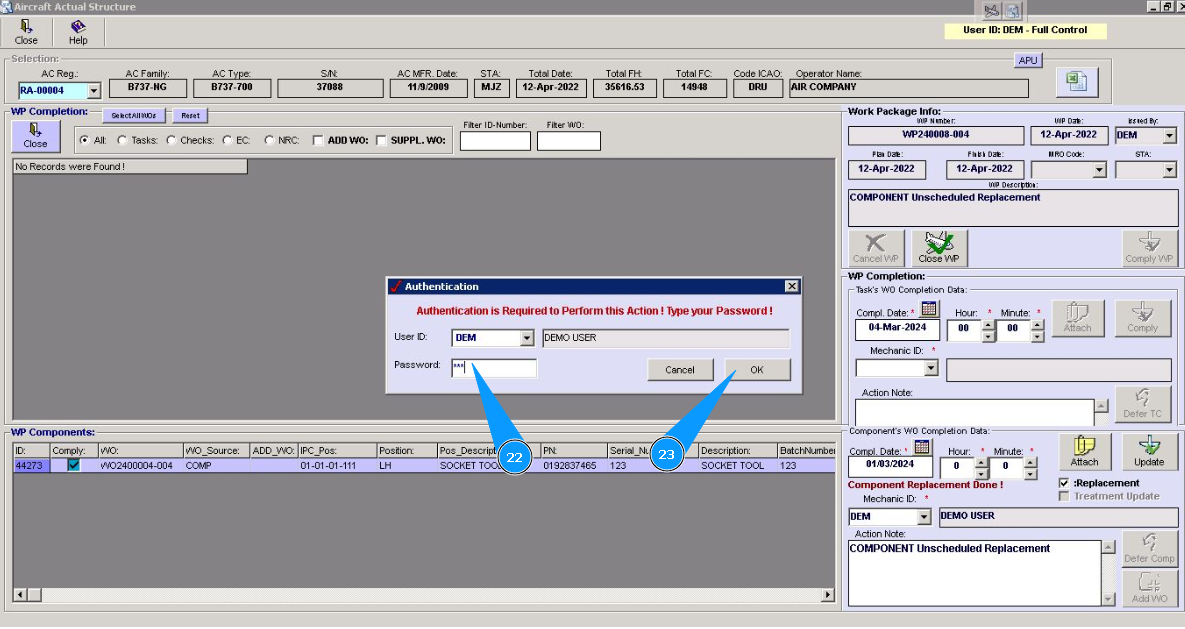This screenshot has height=629, width=1185.
Task: Select the EC radio button
Action: (x=227, y=140)
